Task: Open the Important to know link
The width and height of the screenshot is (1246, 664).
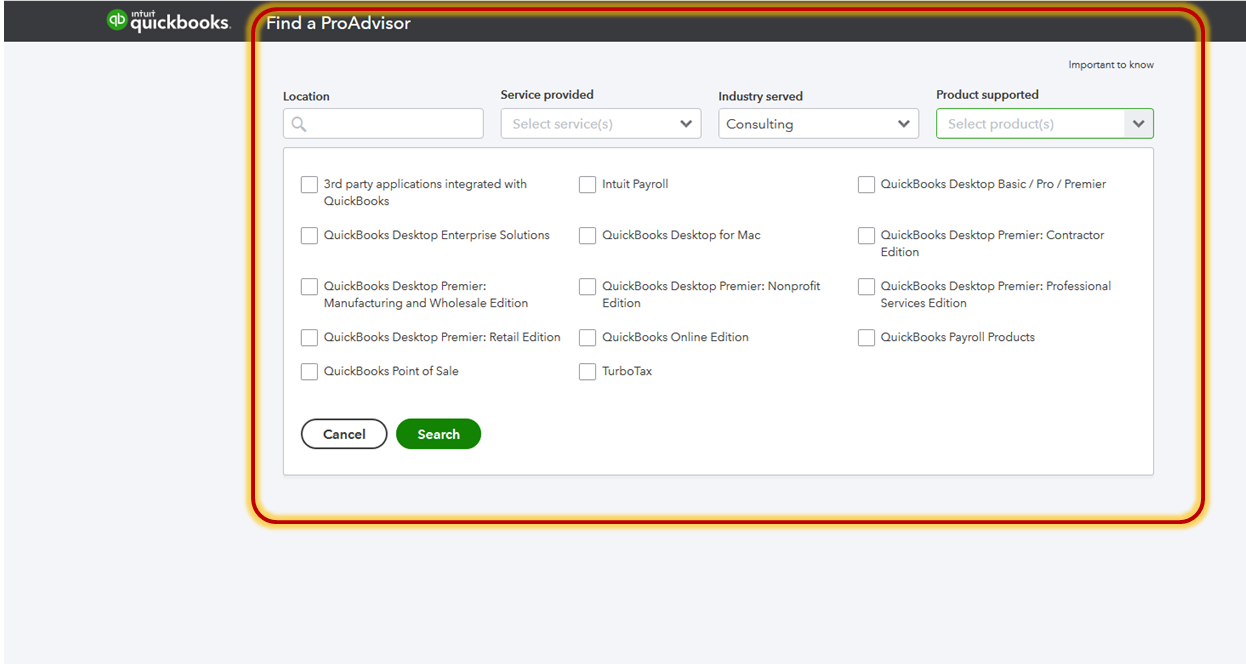Action: (1111, 65)
